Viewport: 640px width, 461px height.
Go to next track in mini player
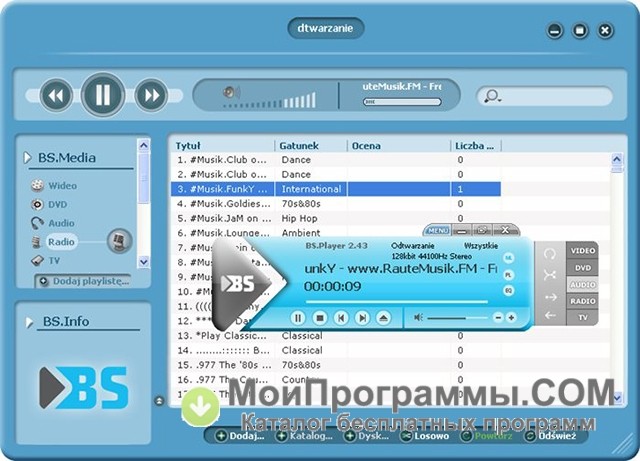[362, 318]
